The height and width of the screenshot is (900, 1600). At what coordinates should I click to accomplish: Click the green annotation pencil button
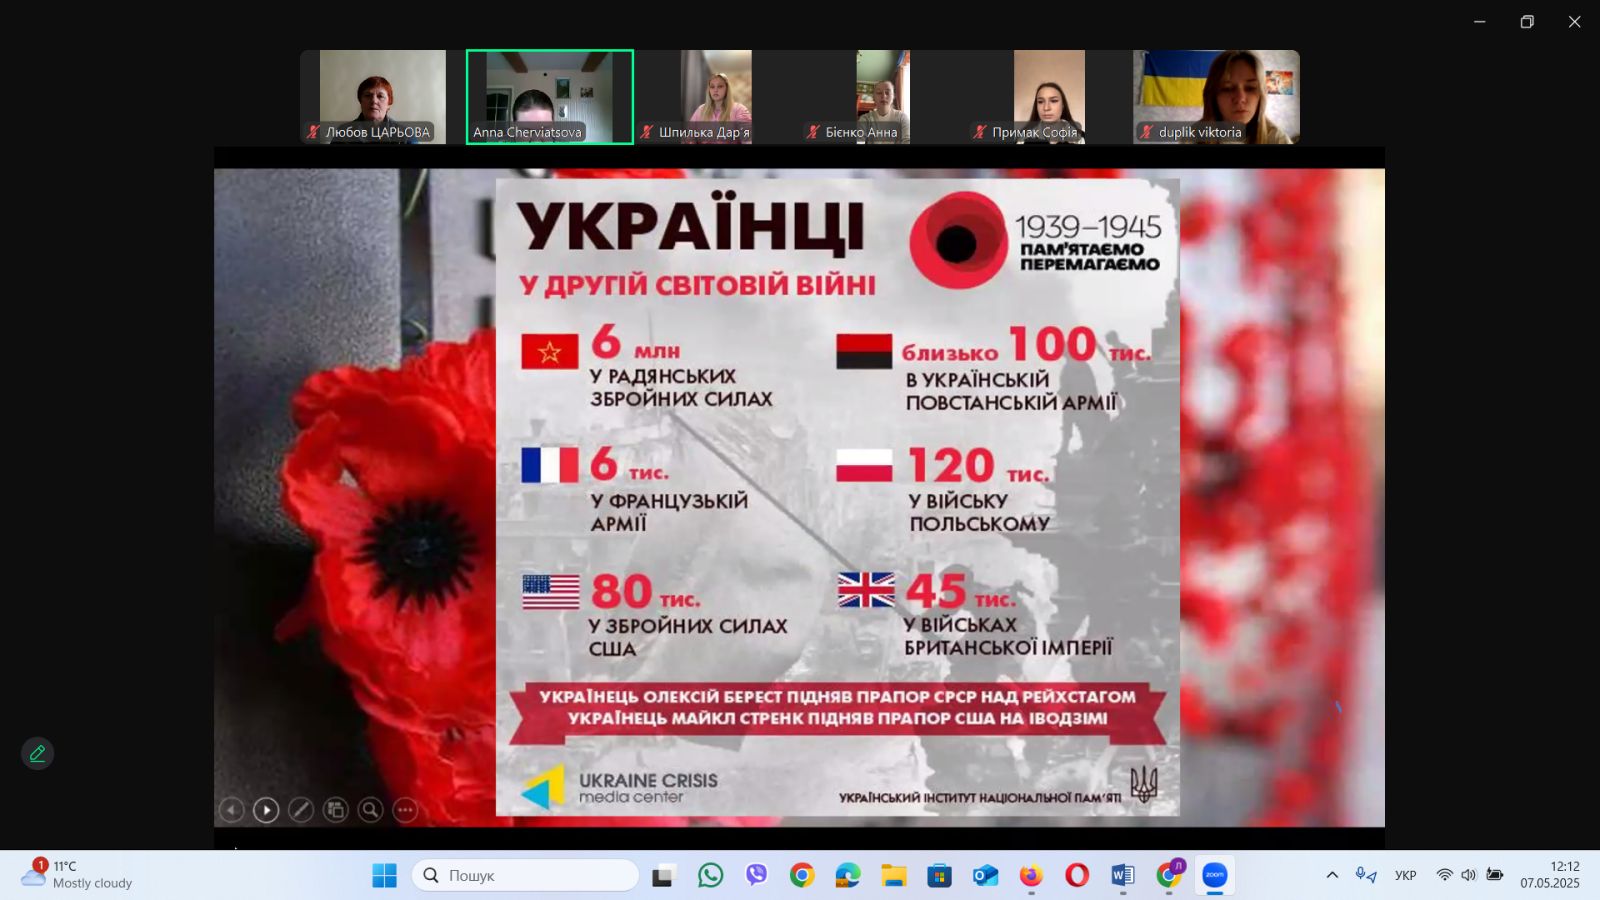[x=37, y=754]
